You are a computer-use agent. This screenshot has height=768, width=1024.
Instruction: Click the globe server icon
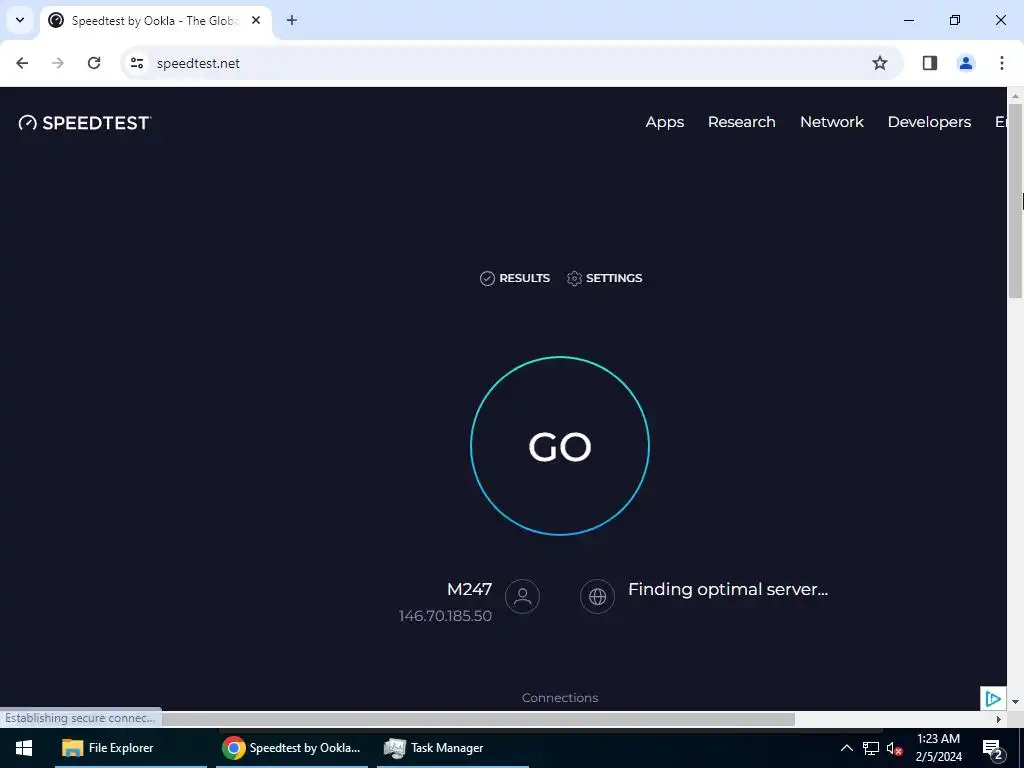pyautogui.click(x=598, y=596)
